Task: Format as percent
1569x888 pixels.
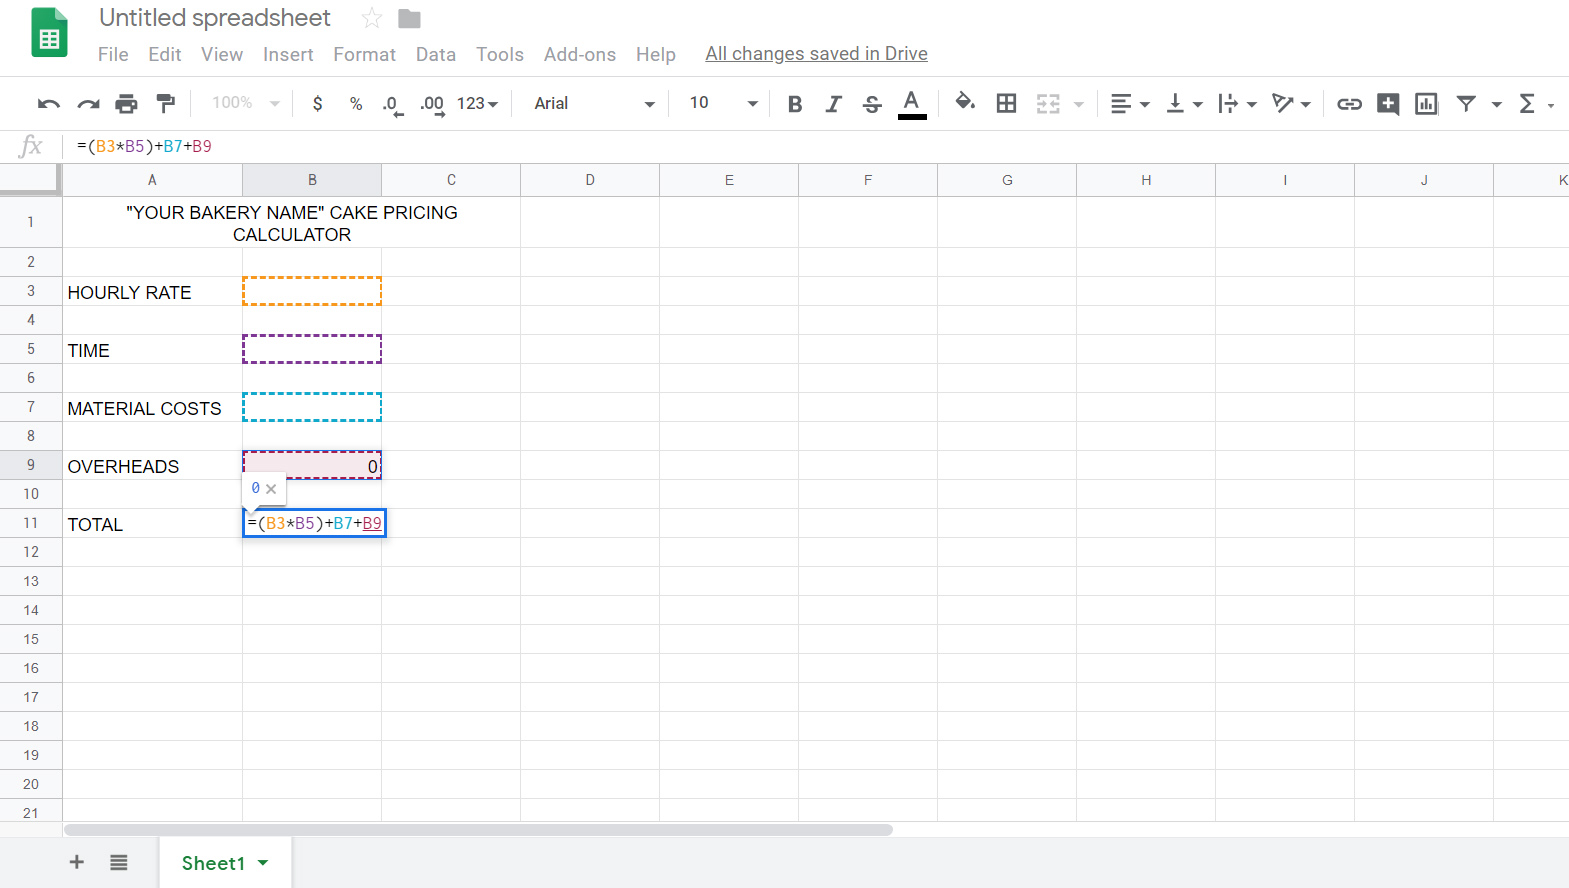Action: pyautogui.click(x=356, y=103)
